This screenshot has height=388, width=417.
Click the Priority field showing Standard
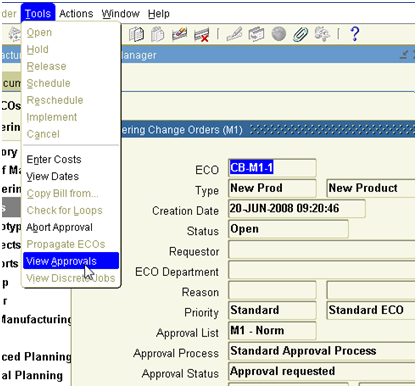click(x=272, y=310)
